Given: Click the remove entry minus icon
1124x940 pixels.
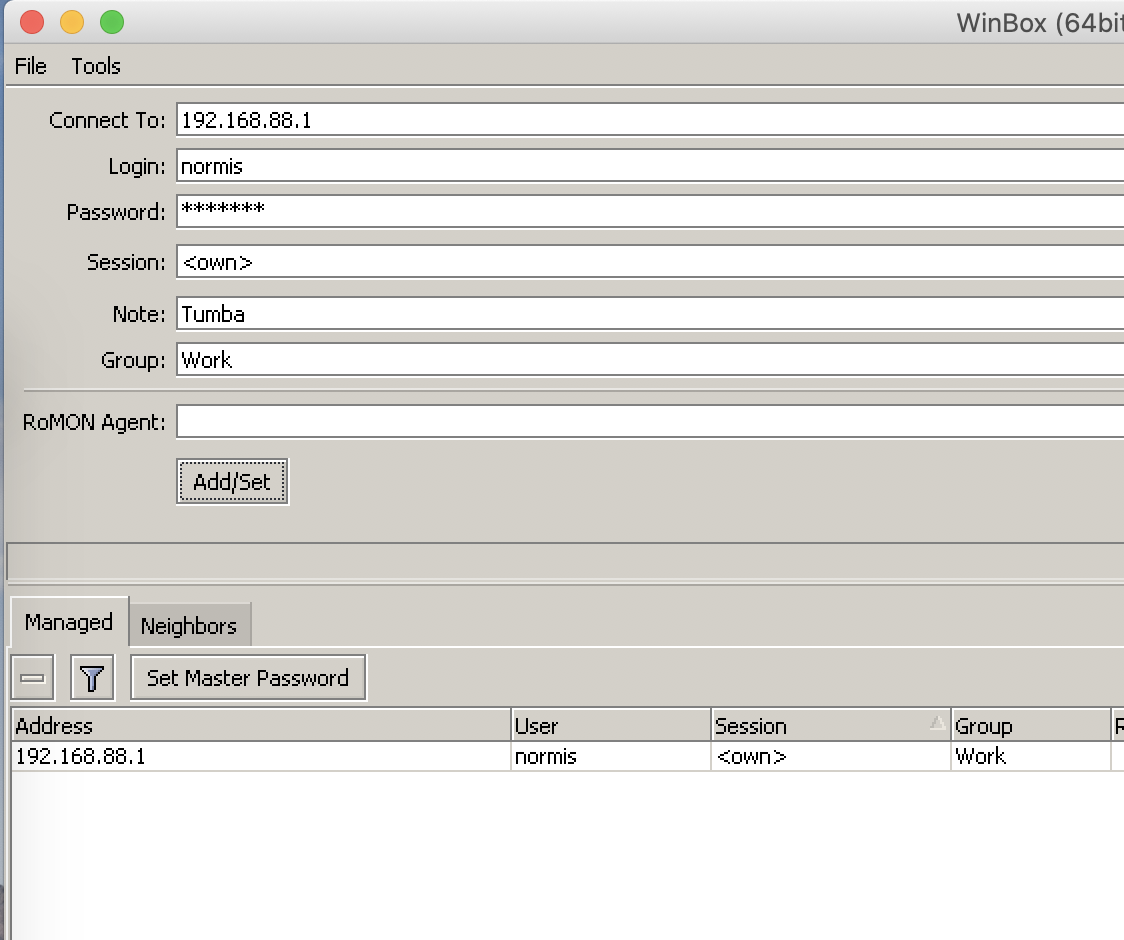Looking at the screenshot, I should (31, 677).
